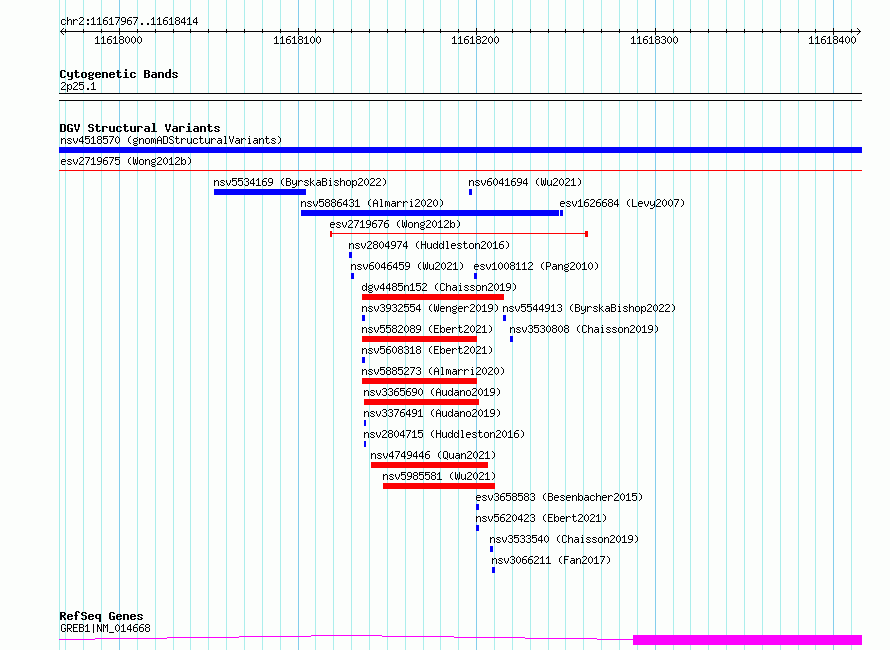Open nsv2804974 (Huddleston2016) label
Viewport: 890px width, 650px height.
tap(429, 245)
